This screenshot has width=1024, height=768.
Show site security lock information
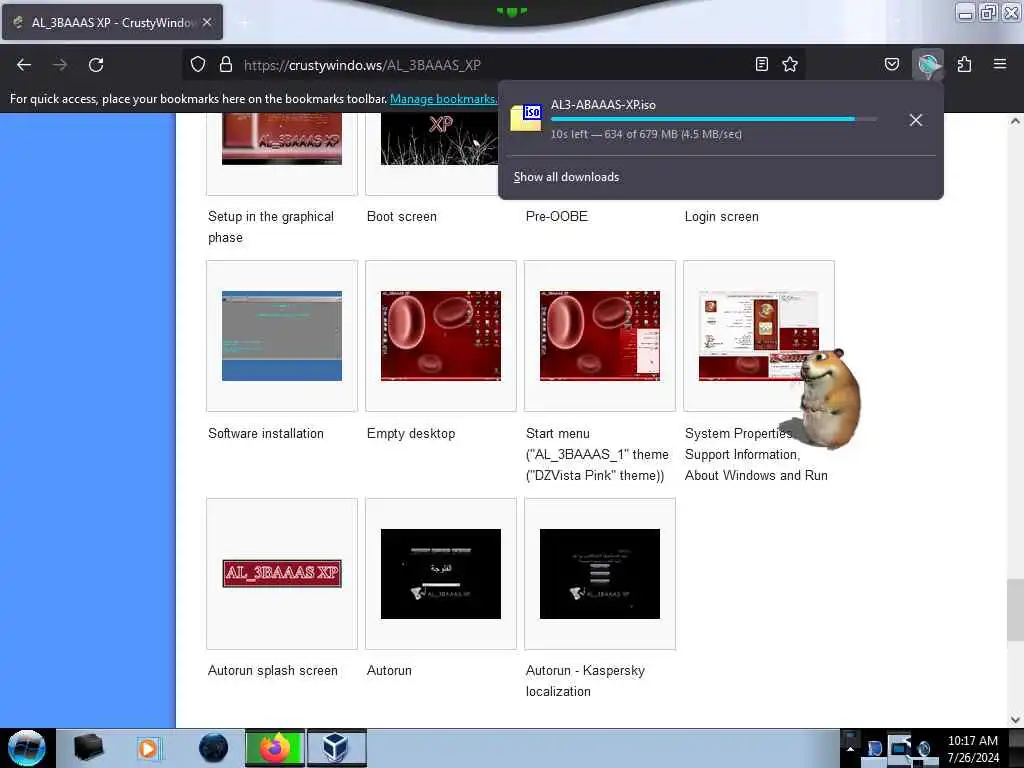(226, 64)
